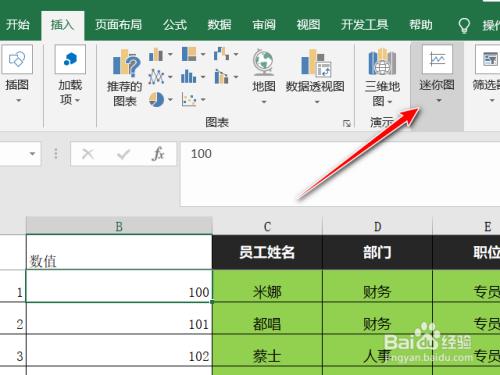
Task: Insert a pie or doughnut chart
Action: (156, 99)
